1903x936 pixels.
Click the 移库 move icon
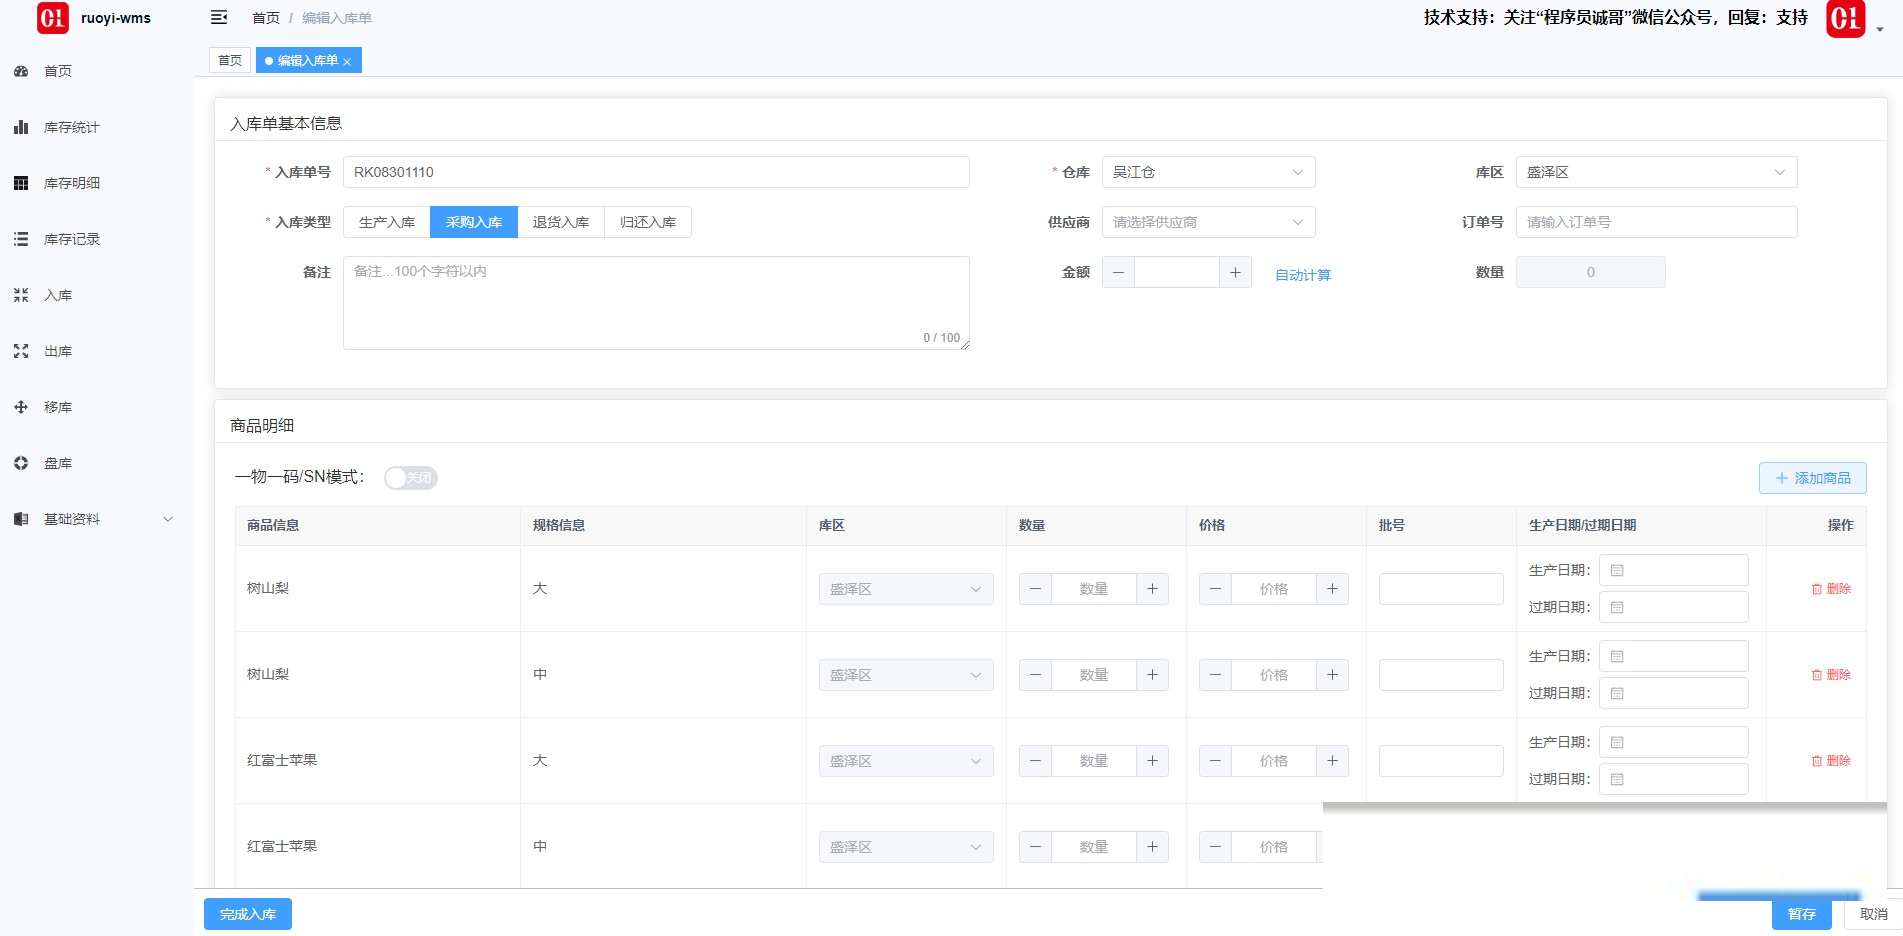(x=21, y=407)
